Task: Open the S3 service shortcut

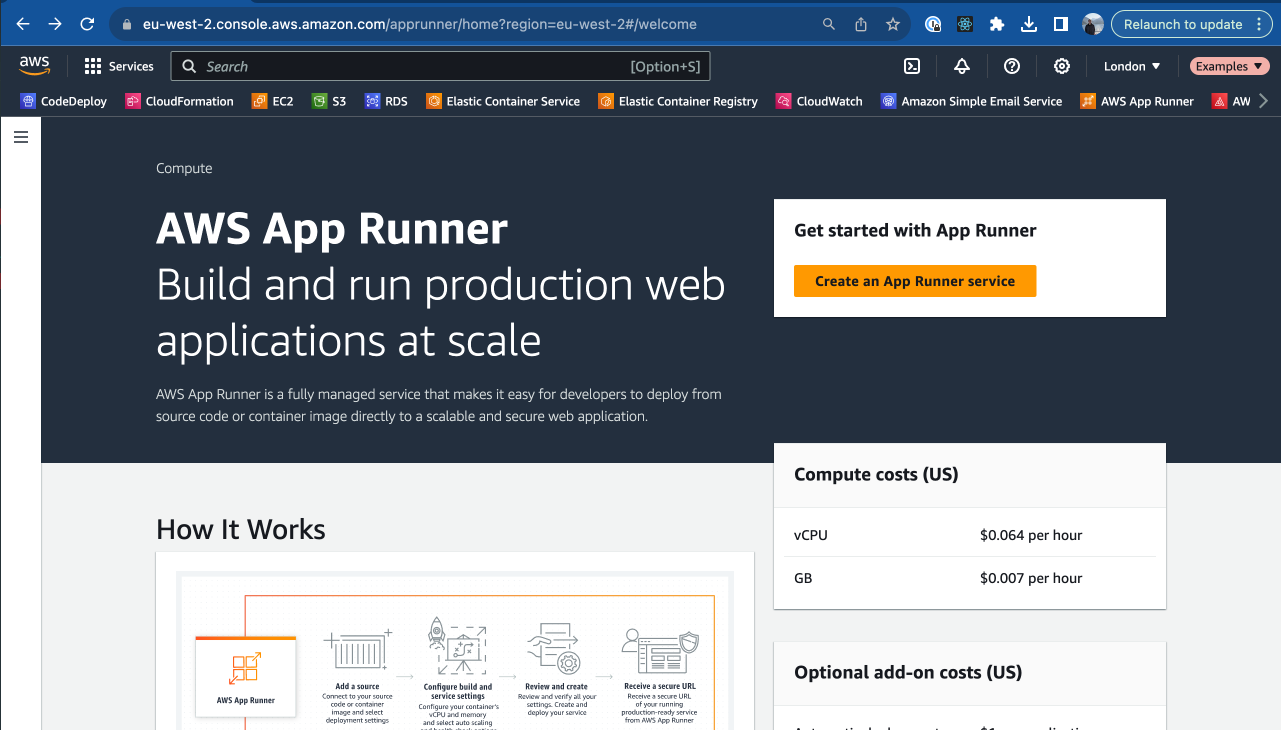Action: [x=329, y=101]
